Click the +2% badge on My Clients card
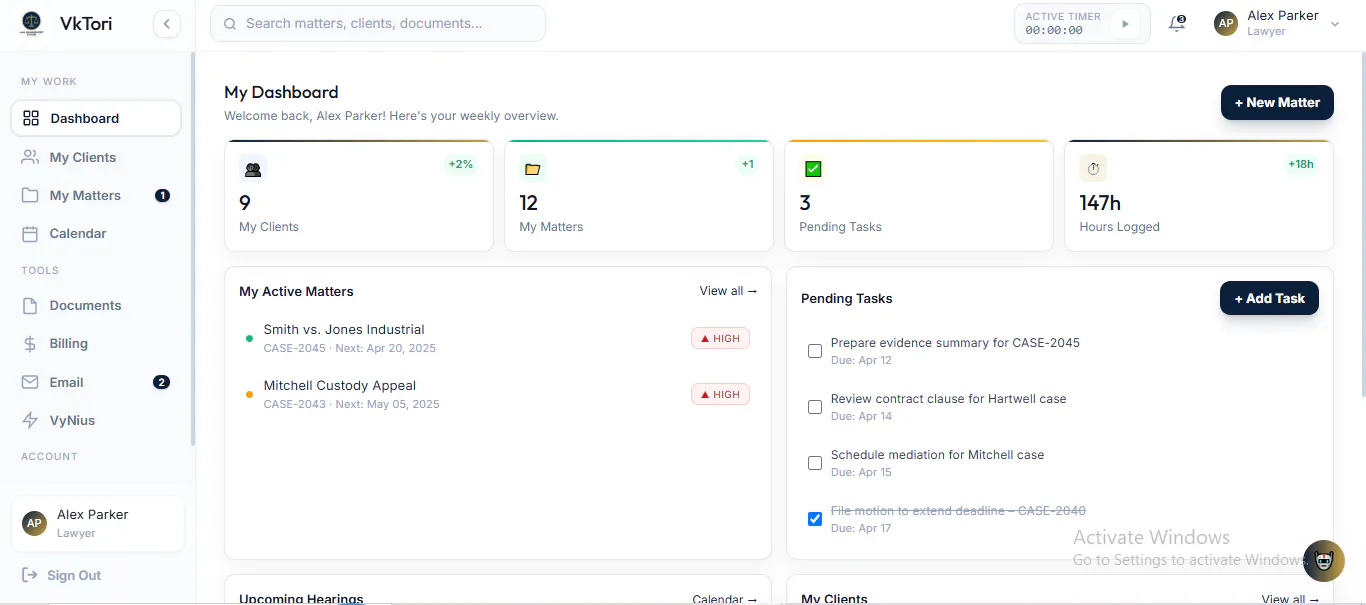The width and height of the screenshot is (1366, 605). [x=461, y=164]
